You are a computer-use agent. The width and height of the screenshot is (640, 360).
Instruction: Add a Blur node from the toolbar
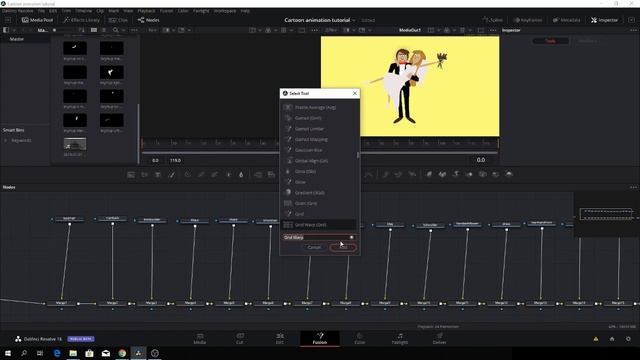coord(241,175)
